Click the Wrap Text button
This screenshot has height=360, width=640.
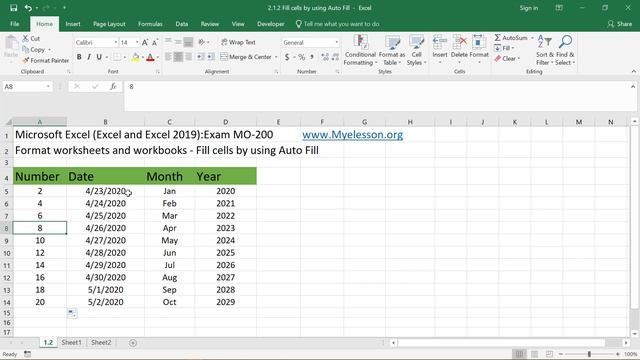238,42
